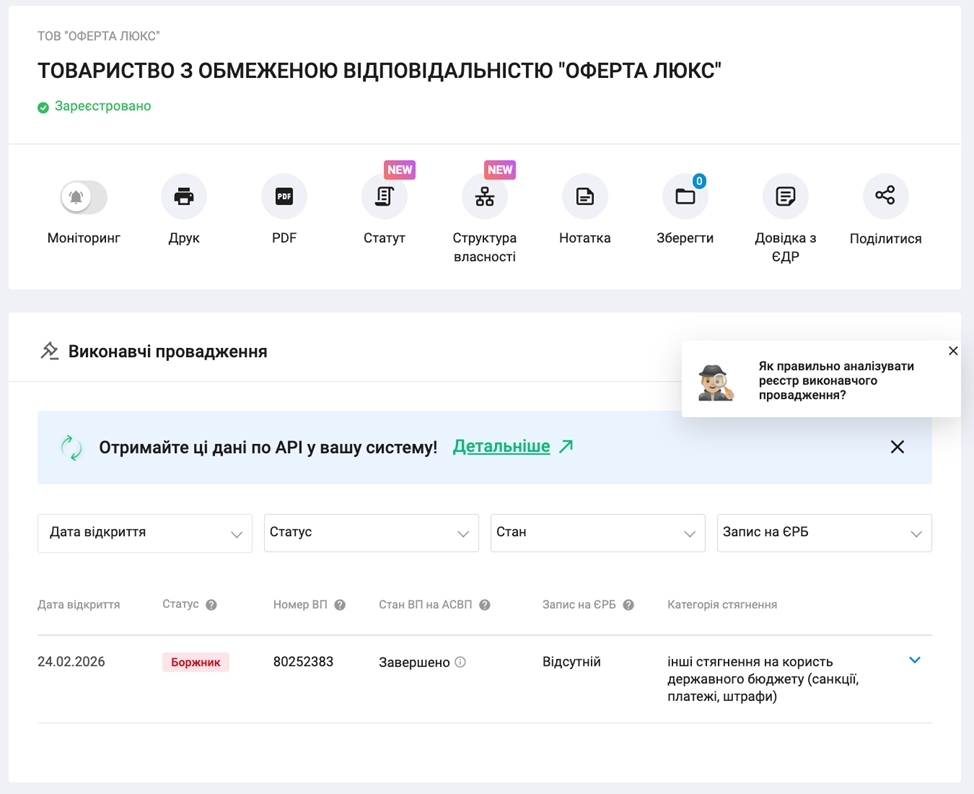Screen dimensions: 974x794
Task: Click the Боржник status badge
Action: click(196, 662)
